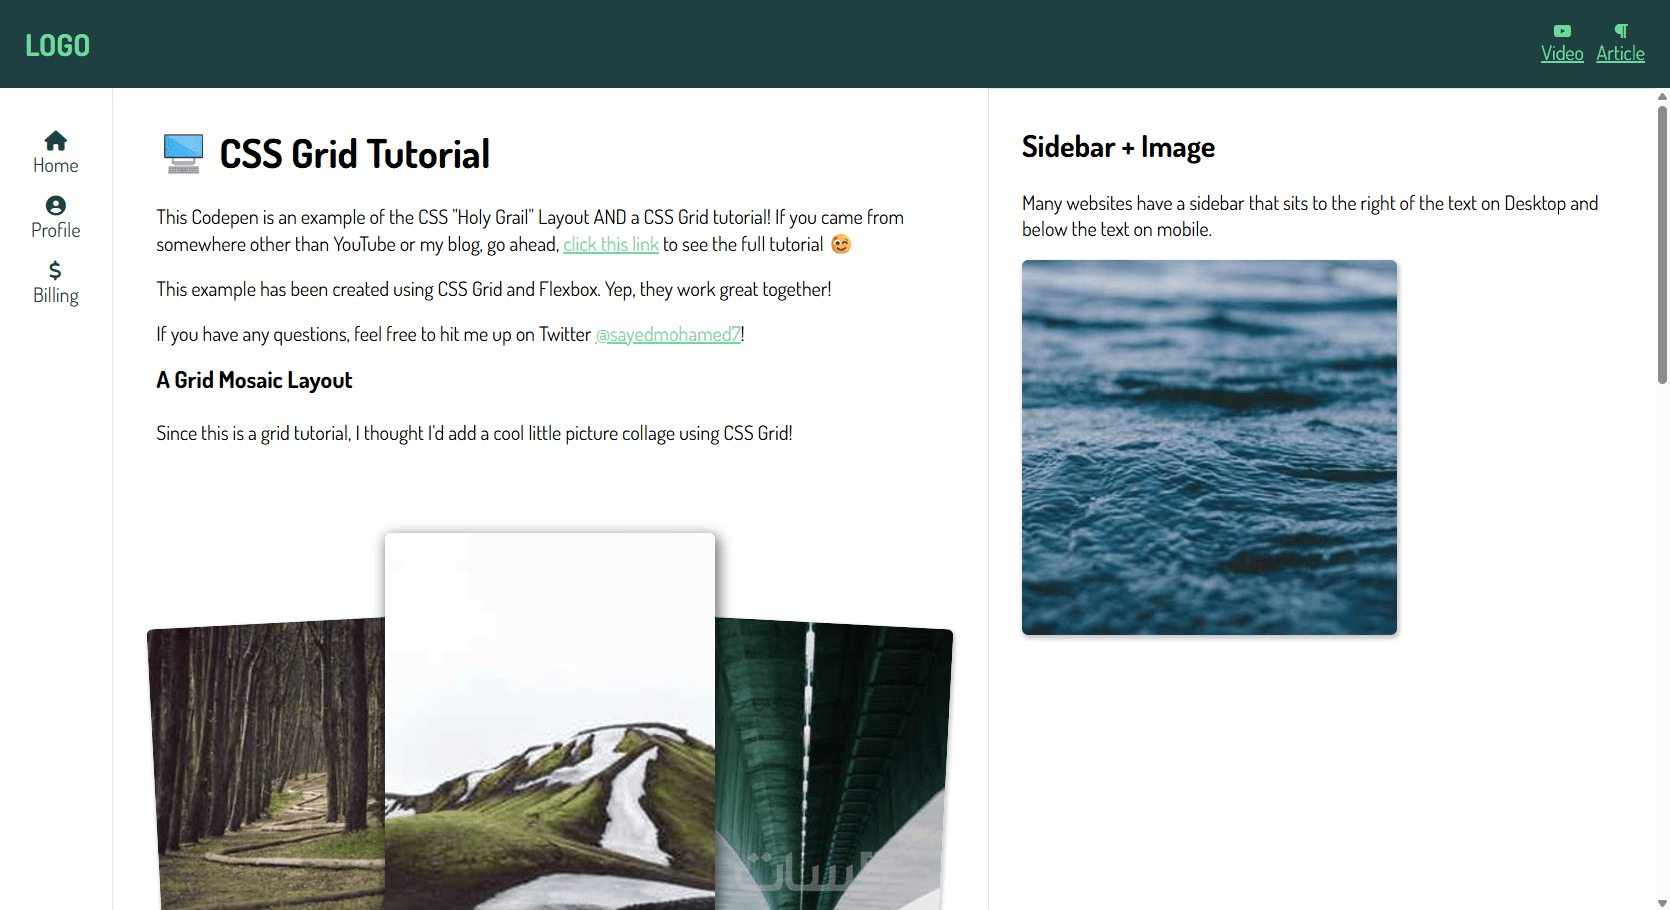Open the Video link in header

click(1562, 53)
